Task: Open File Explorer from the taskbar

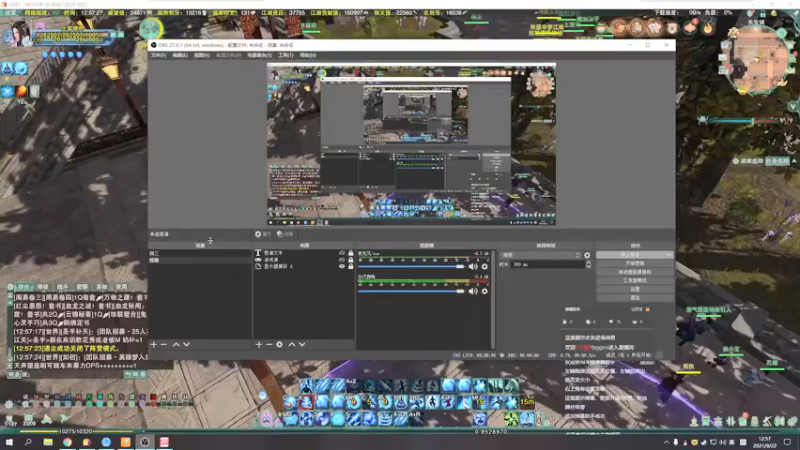Action: click(48, 442)
